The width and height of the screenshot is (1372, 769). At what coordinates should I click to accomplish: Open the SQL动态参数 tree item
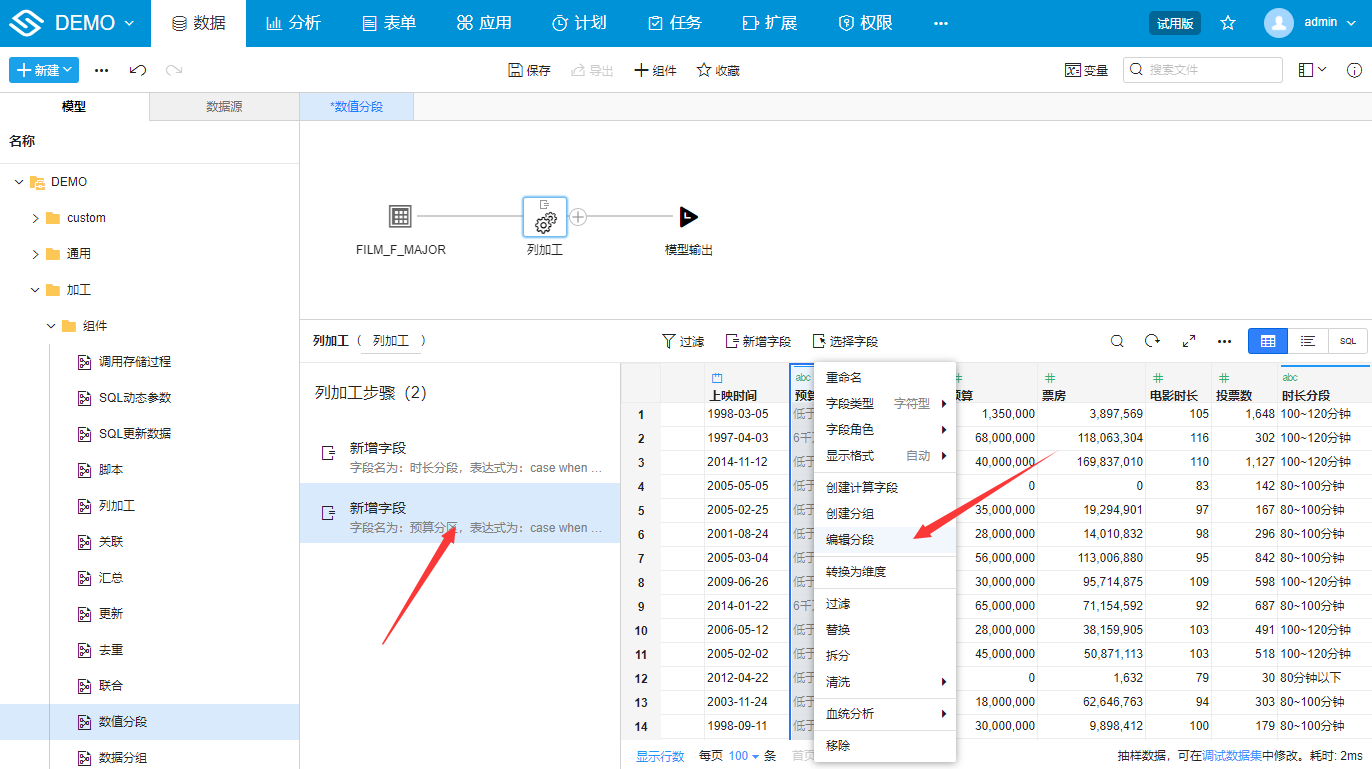coord(135,398)
